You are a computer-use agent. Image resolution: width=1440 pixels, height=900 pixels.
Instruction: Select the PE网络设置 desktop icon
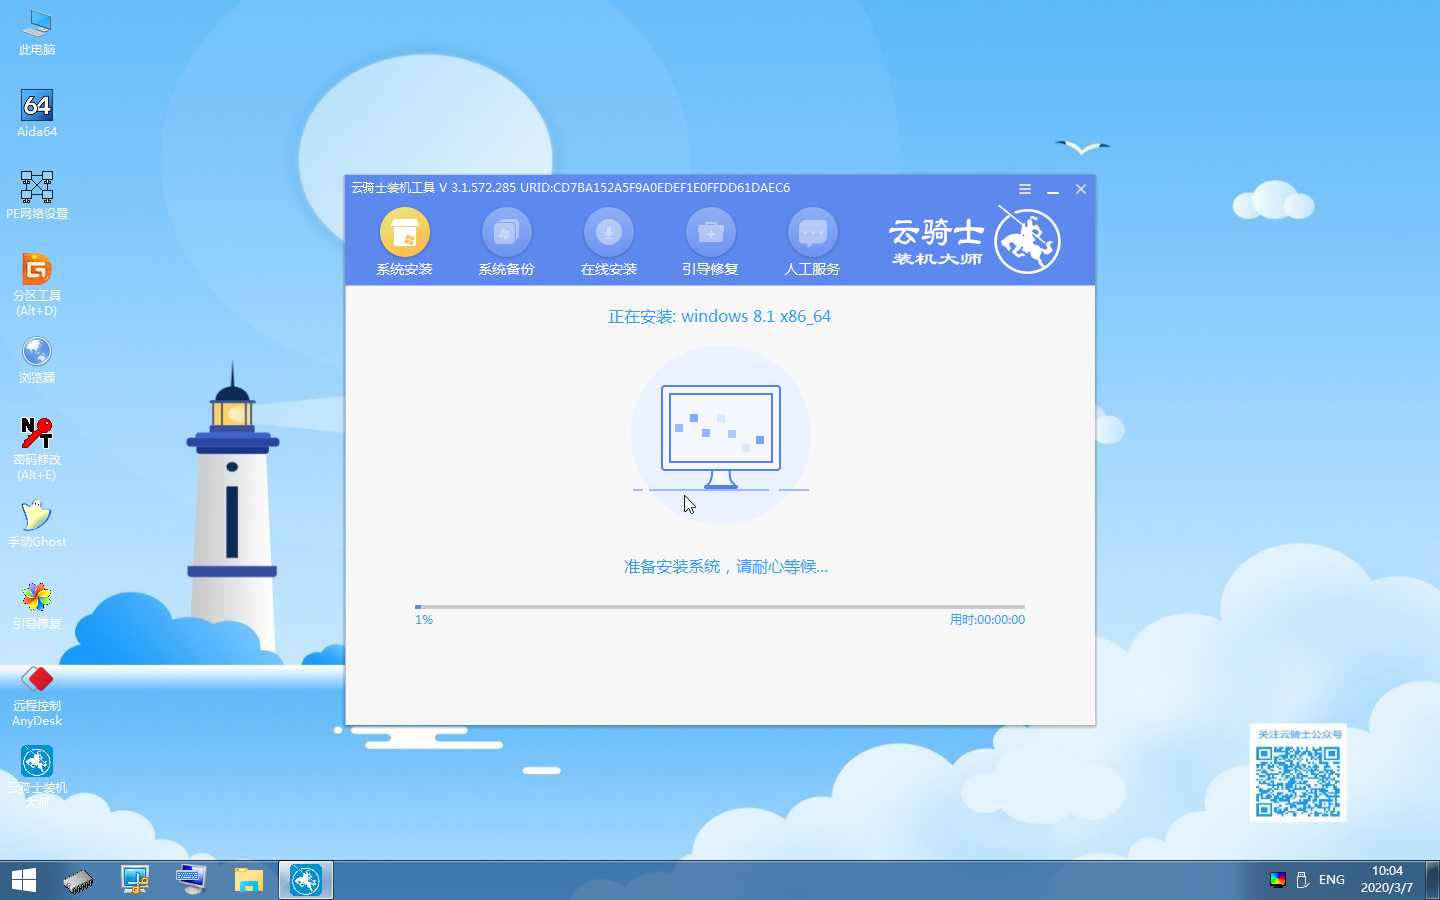(x=37, y=195)
